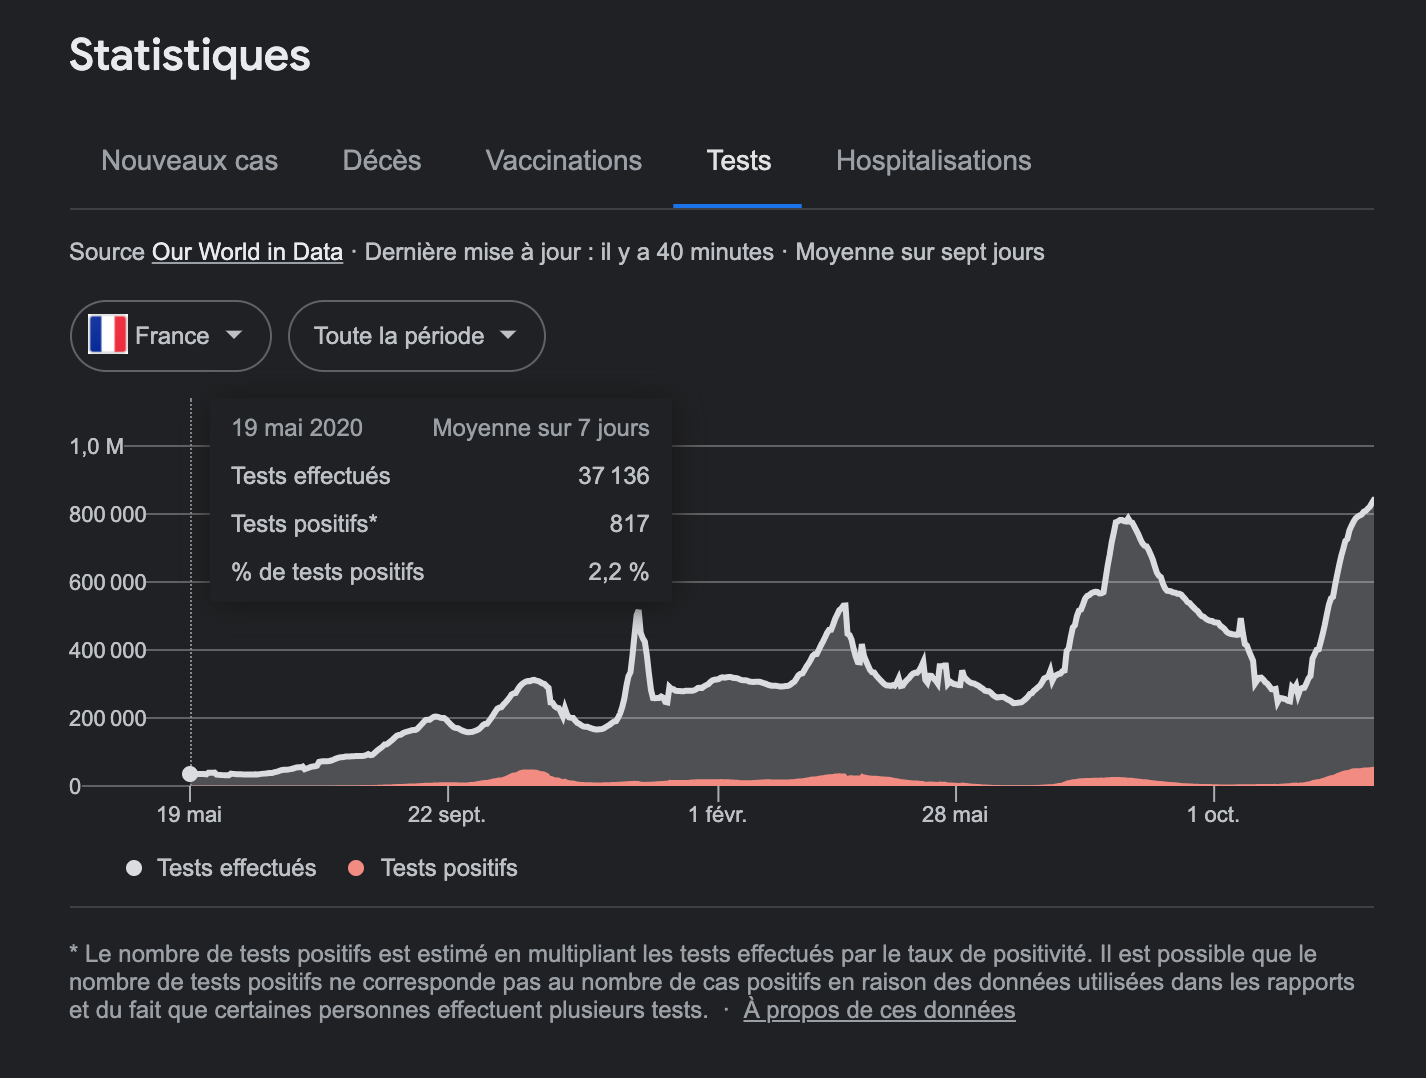
Task: Expand the Toute la période dropdown
Action: (x=416, y=336)
